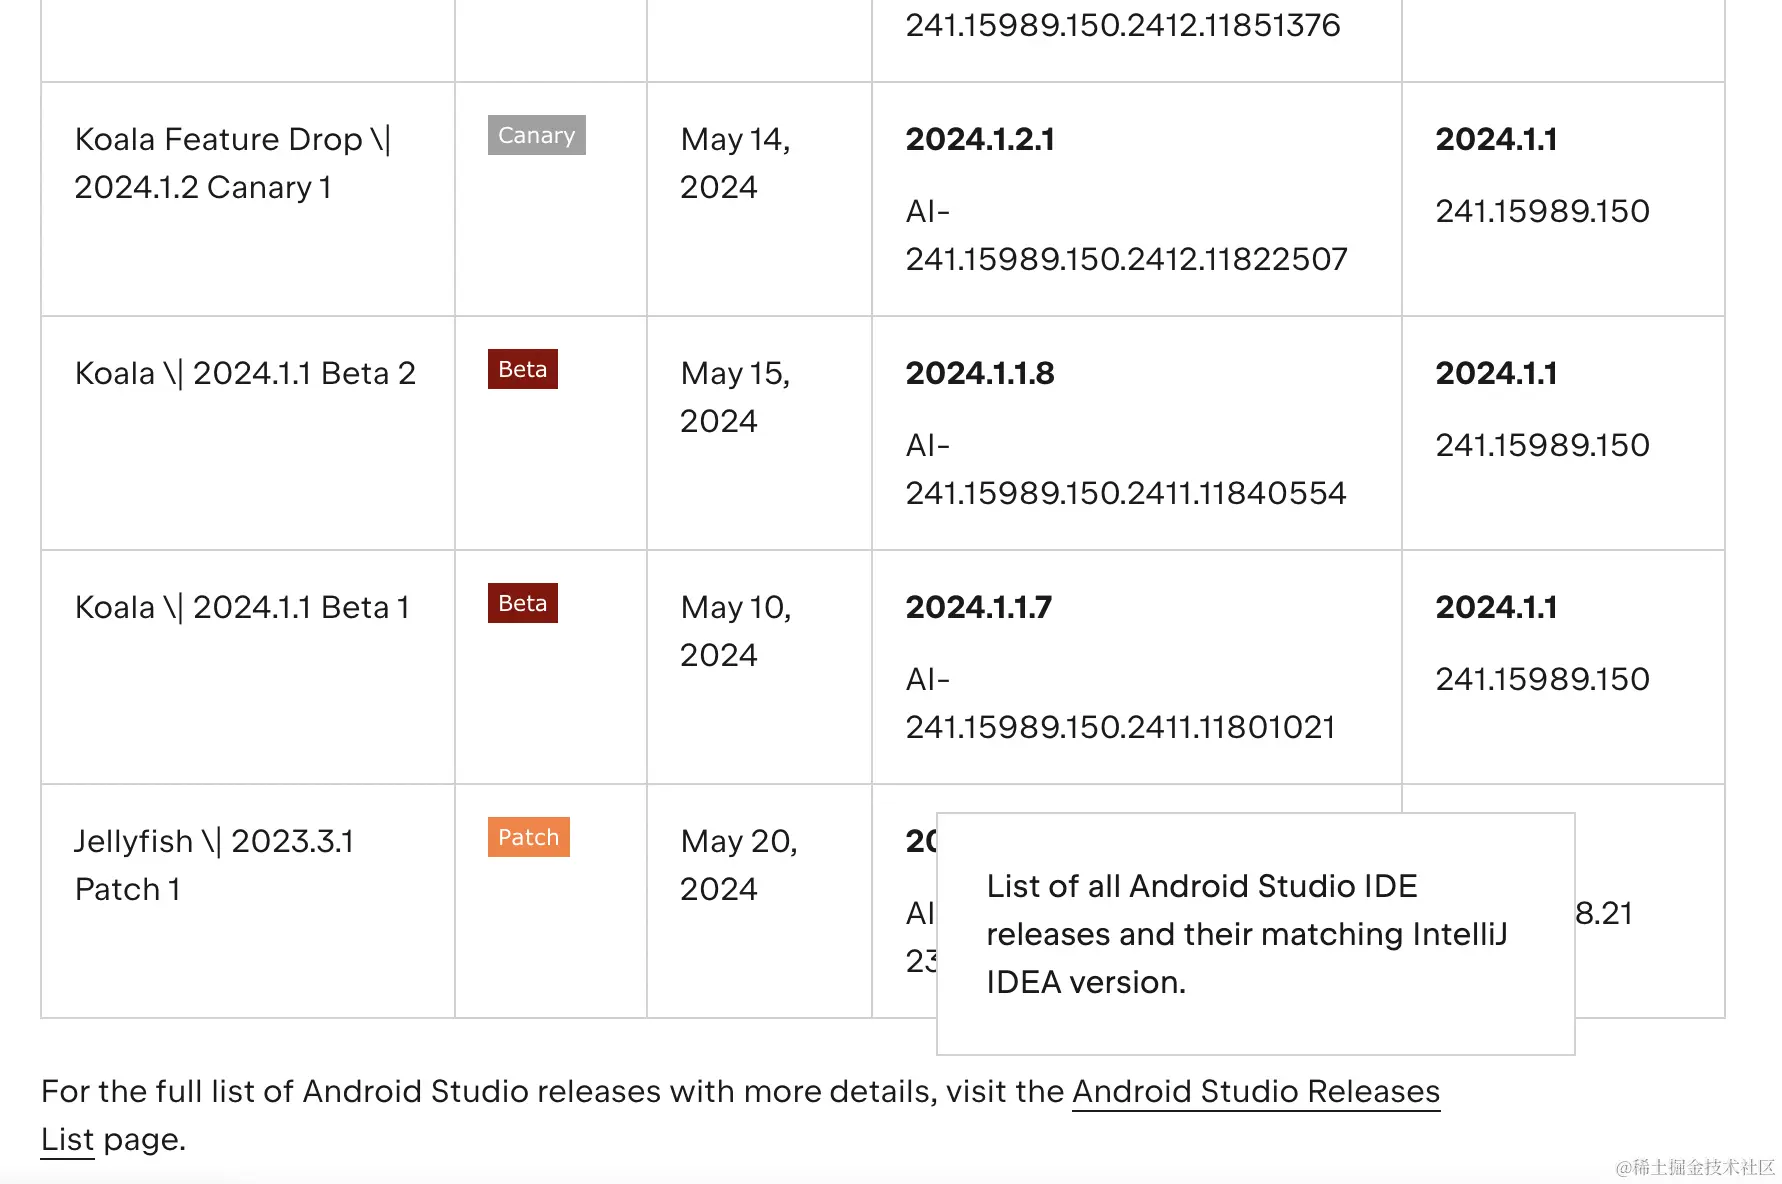Viewport: 1782px width, 1184px height.
Task: Select the Jellyfish 2023.3.1 Patch 1 release name
Action: 214,865
